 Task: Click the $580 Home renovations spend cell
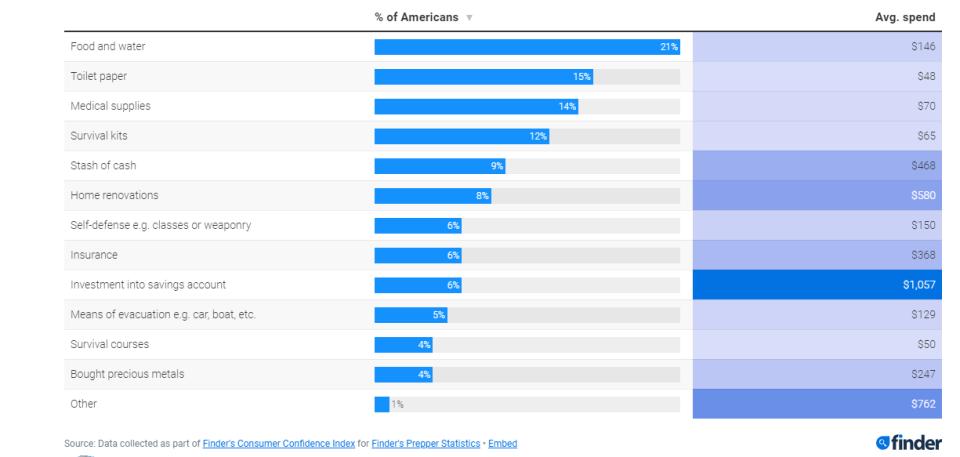817,196
